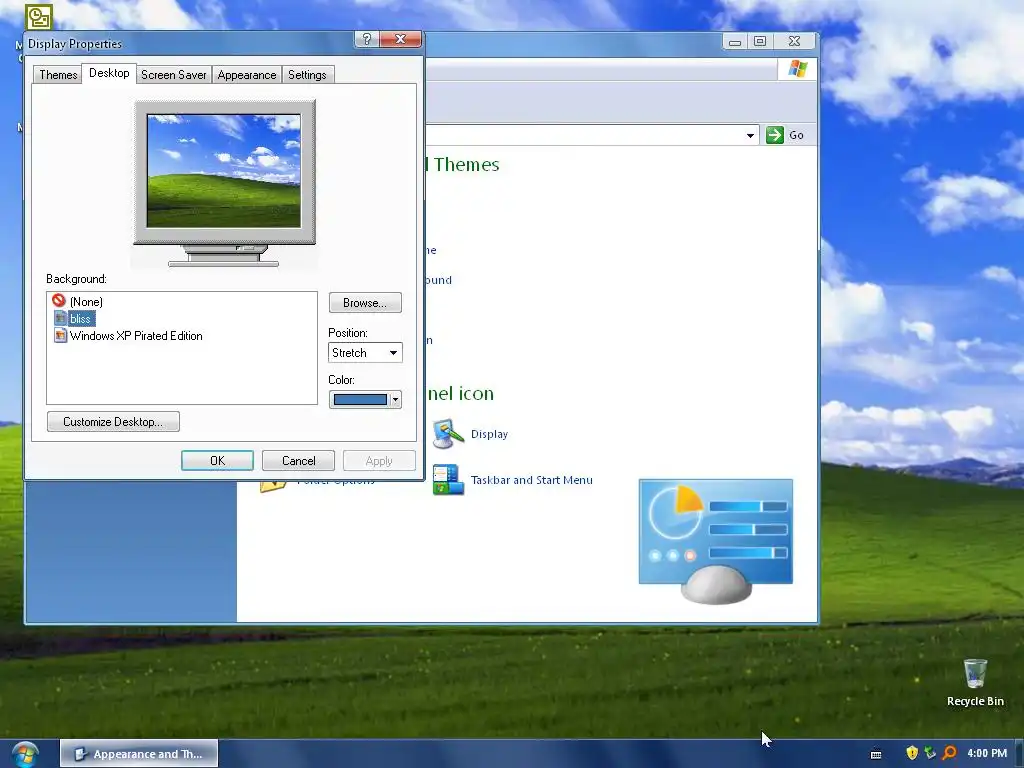This screenshot has height=768, width=1024.
Task: Open the Display control panel icon
Action: [x=447, y=434]
